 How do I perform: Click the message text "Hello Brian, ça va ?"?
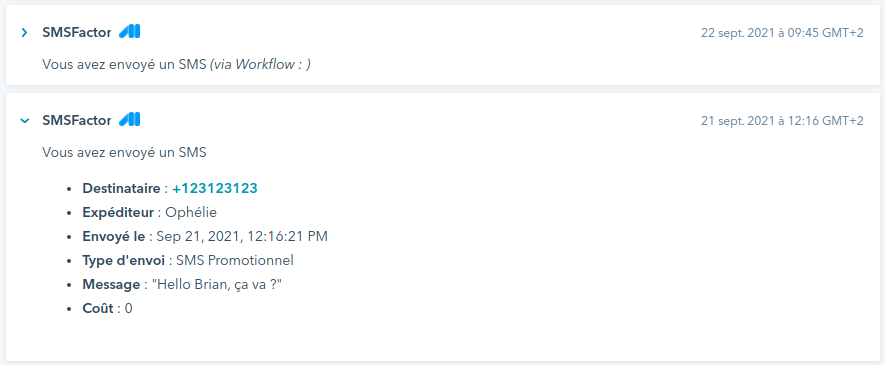pos(217,285)
